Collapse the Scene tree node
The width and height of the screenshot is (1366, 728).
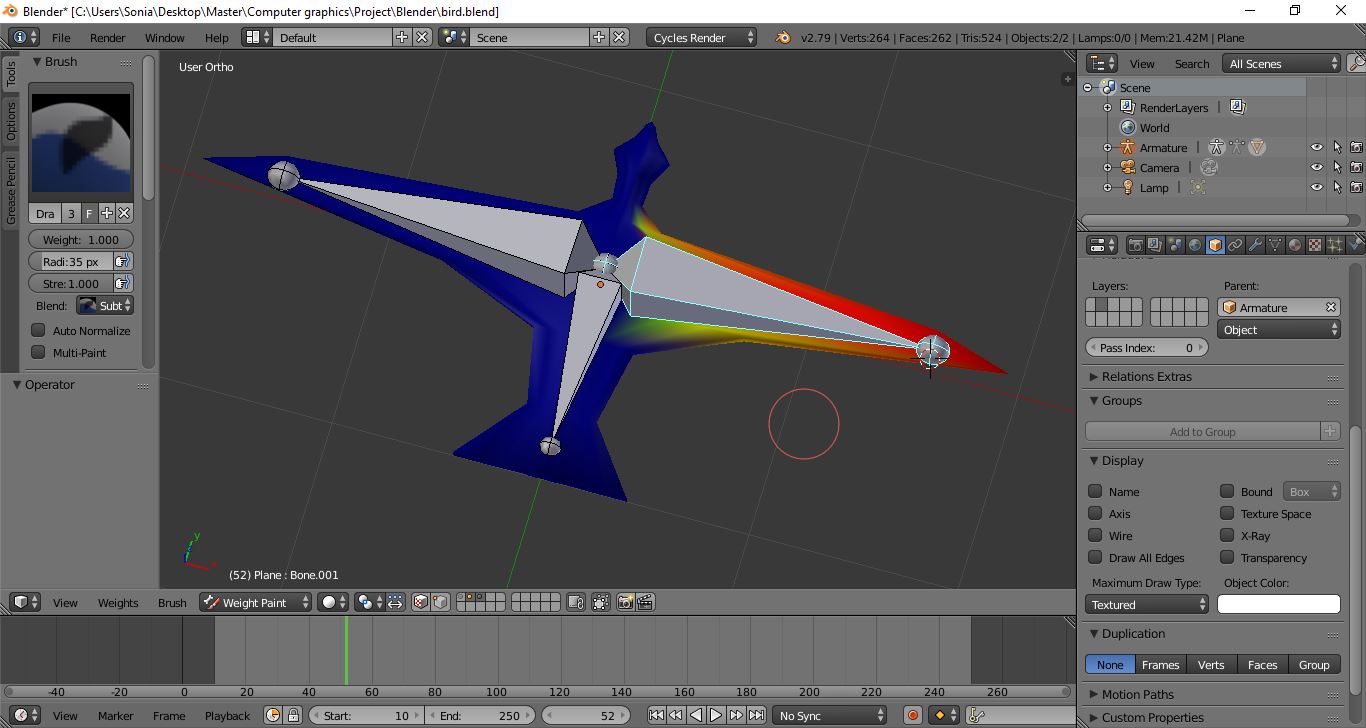click(1088, 87)
